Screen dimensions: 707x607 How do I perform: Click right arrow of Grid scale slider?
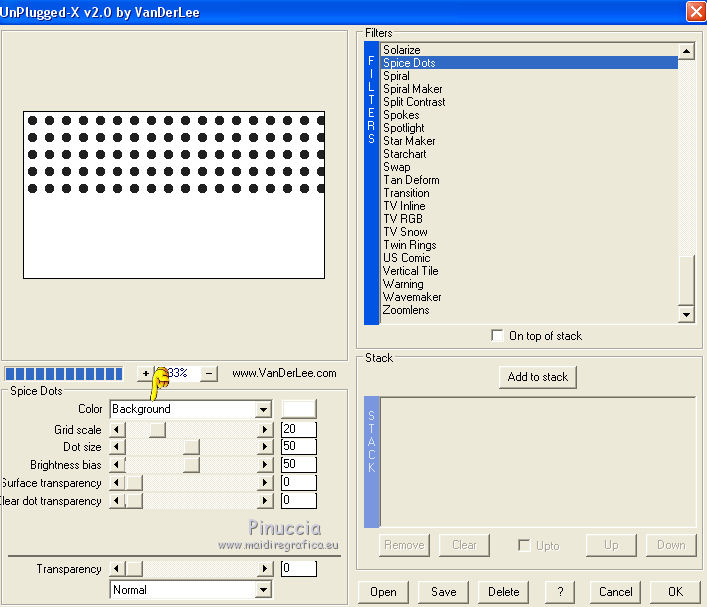(x=265, y=429)
